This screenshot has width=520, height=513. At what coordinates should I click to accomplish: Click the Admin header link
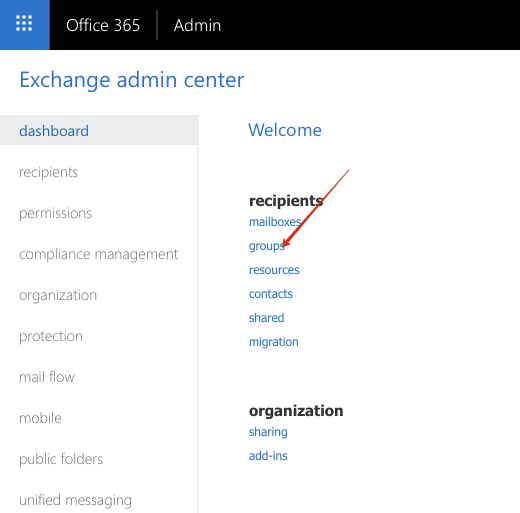197,25
